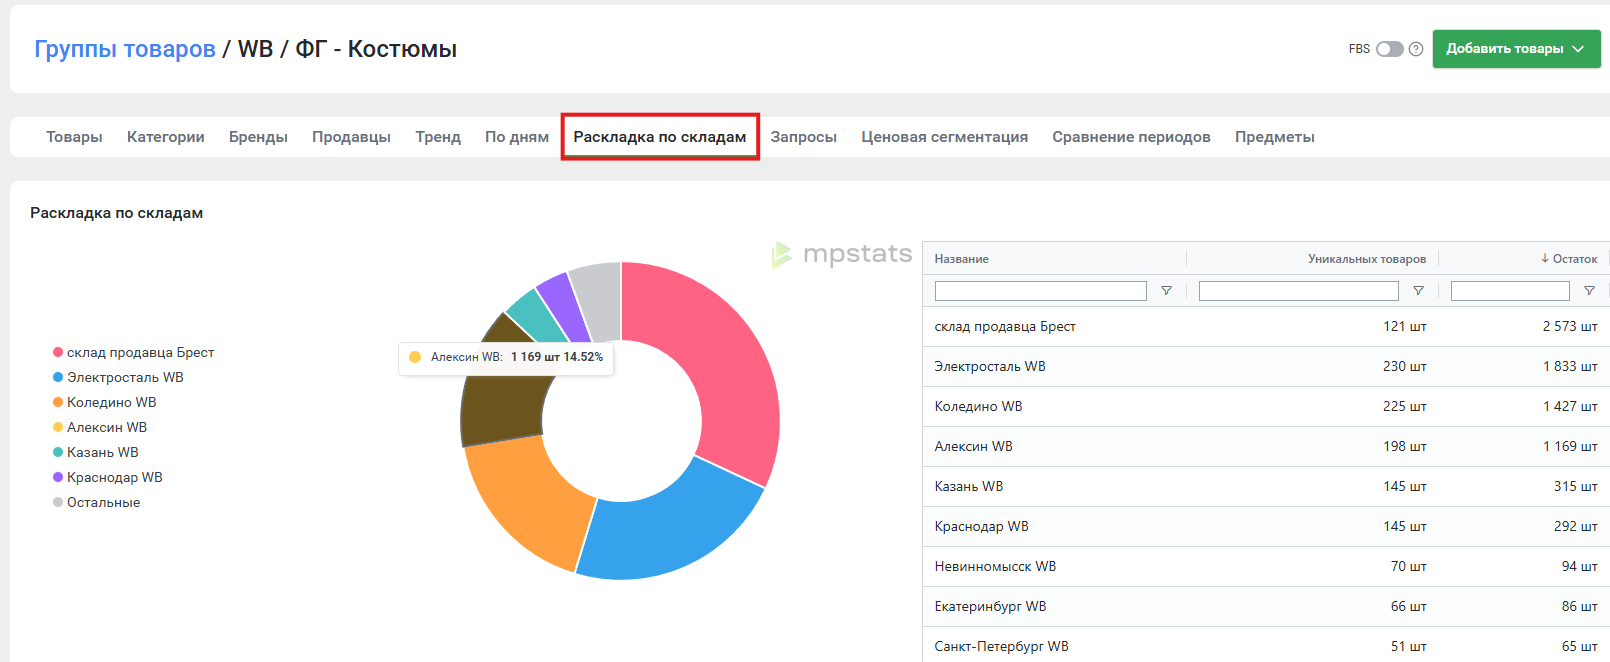Toggle legend item Алексин WB

[100, 427]
